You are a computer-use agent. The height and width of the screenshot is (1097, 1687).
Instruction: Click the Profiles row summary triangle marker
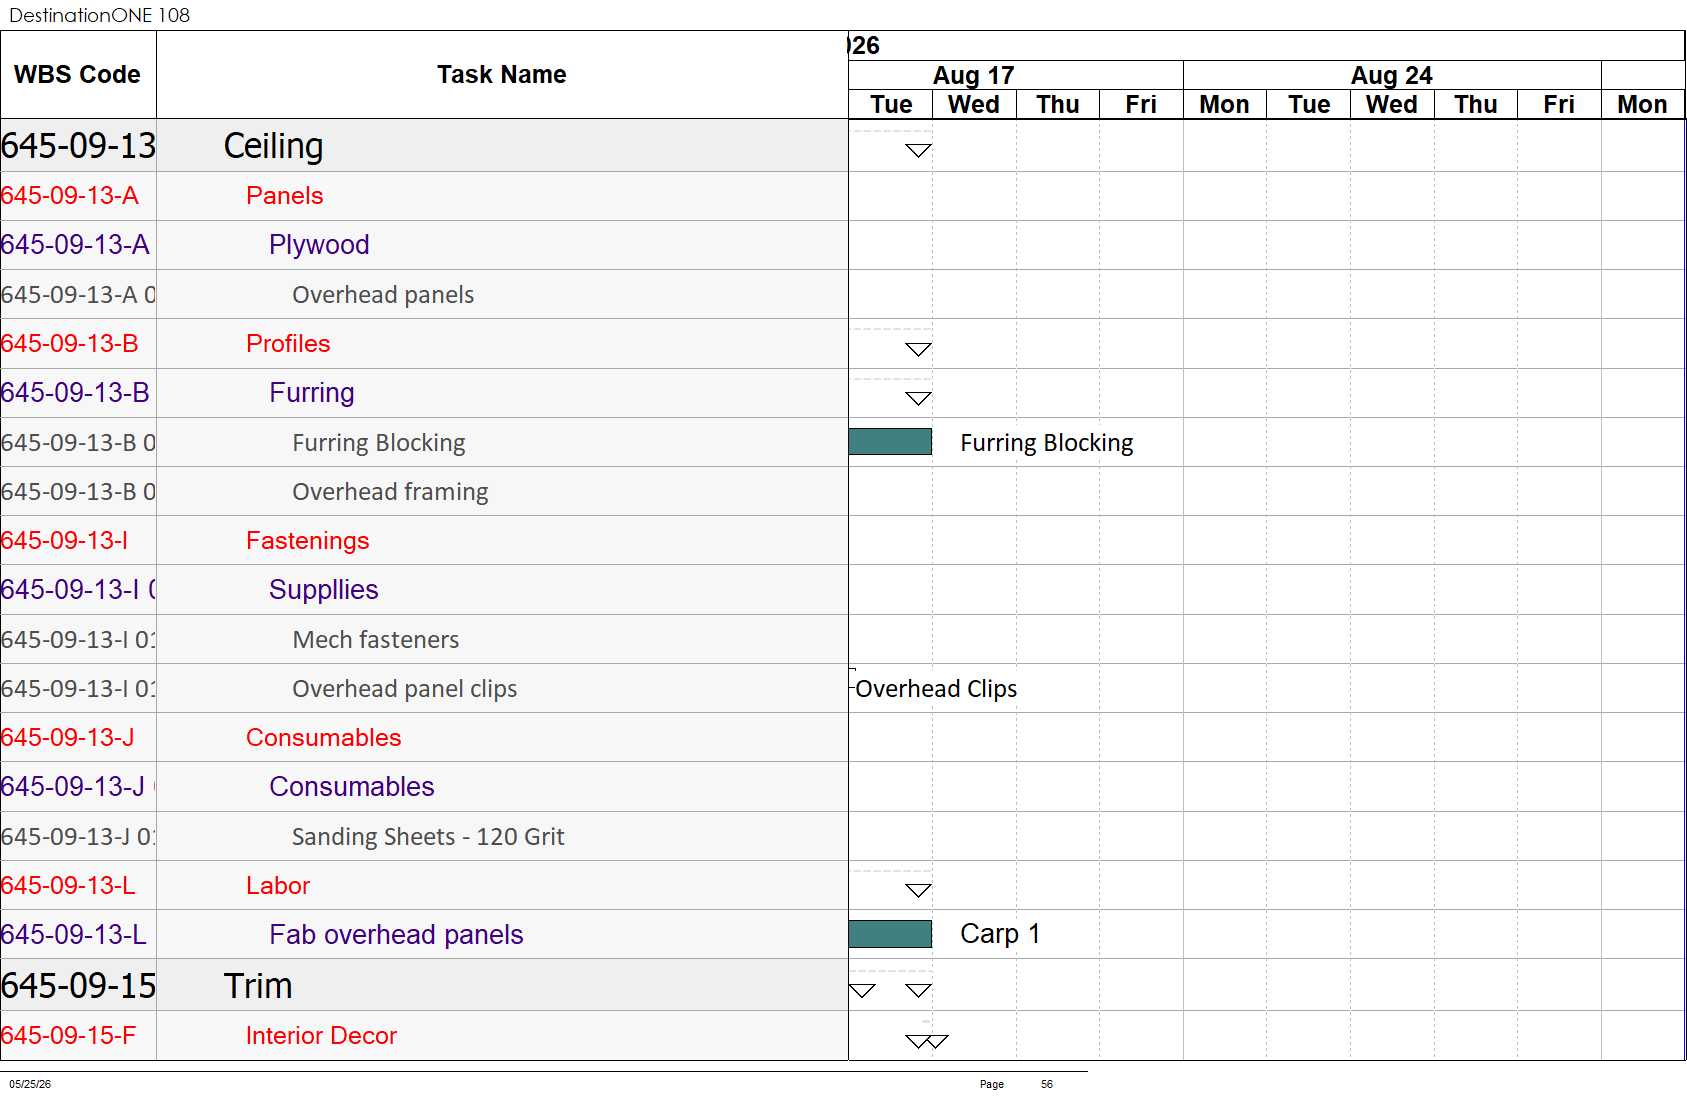pos(918,349)
